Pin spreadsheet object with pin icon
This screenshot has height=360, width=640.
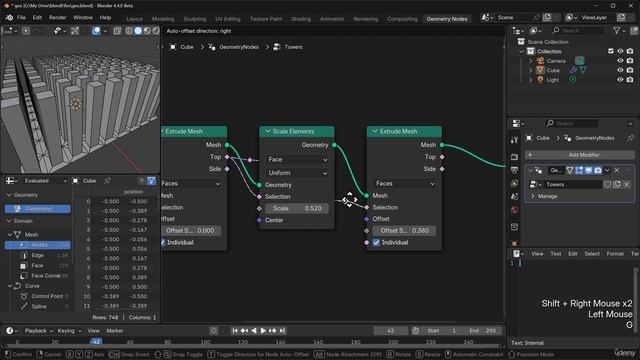click(x=107, y=180)
